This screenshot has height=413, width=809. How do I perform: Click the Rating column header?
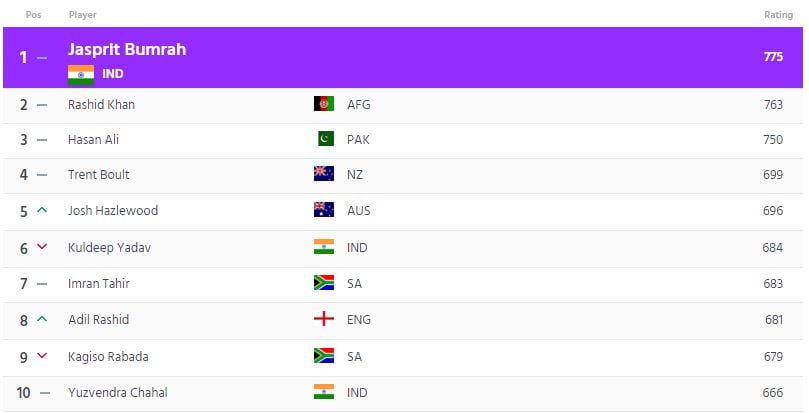click(778, 15)
